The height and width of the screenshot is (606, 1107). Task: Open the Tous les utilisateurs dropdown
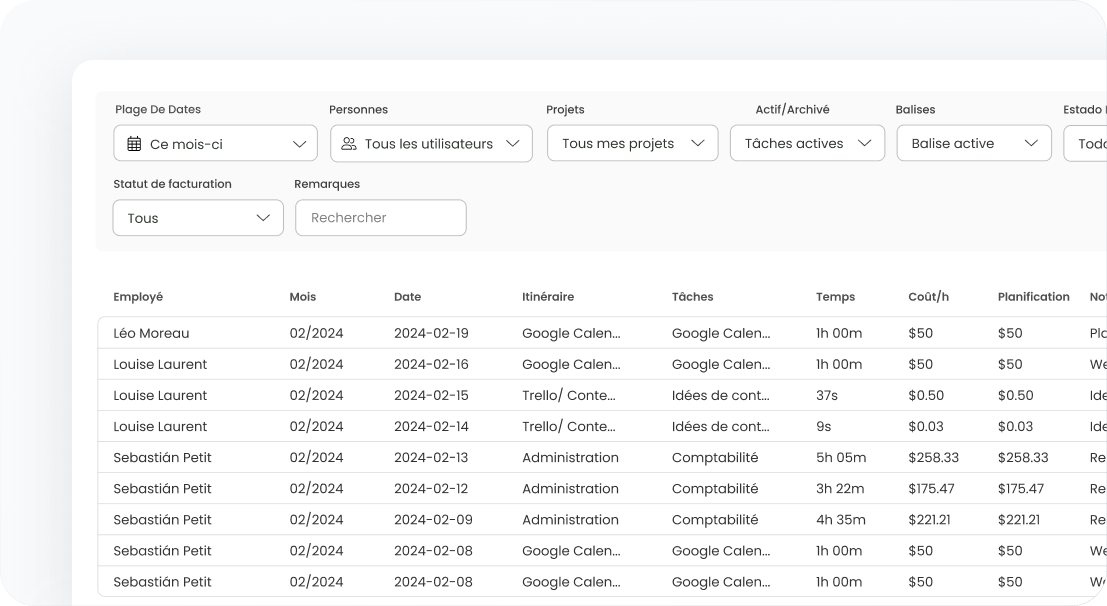click(x=431, y=143)
